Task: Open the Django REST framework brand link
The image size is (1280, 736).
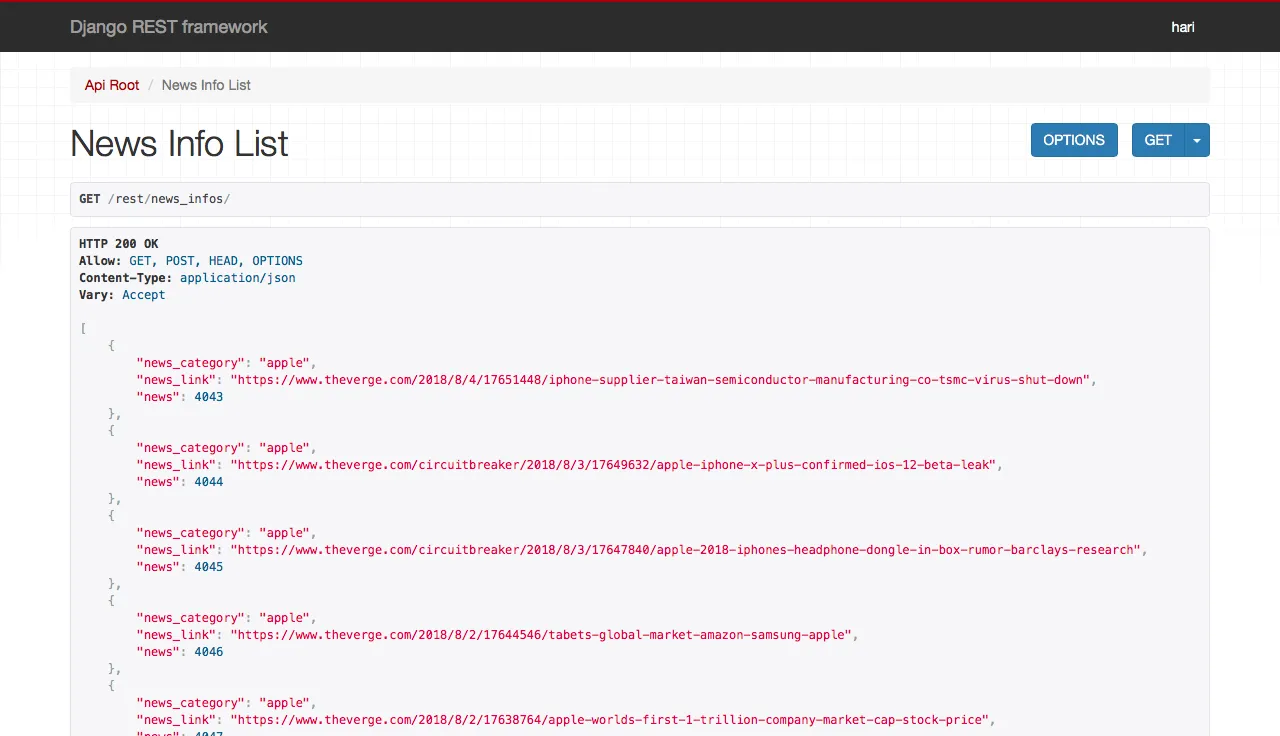Action: pos(169,27)
